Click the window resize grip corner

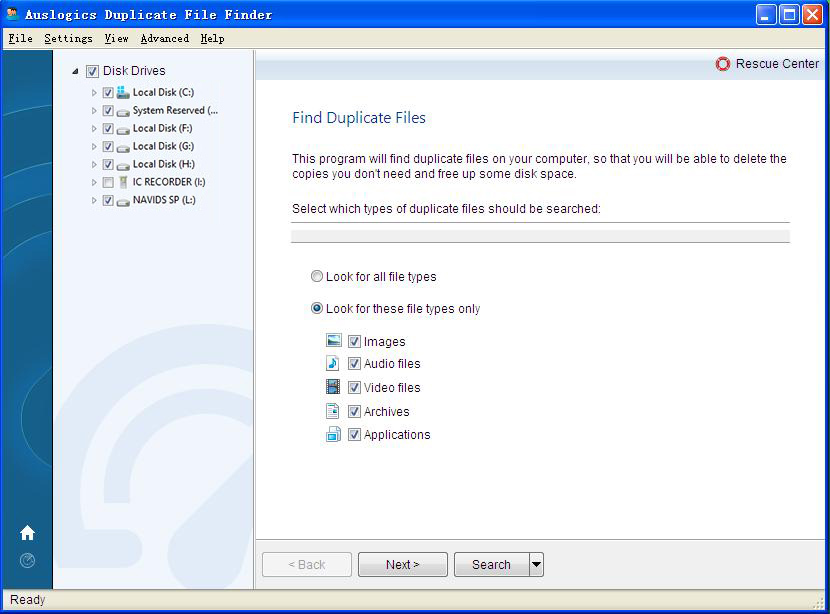click(820, 603)
